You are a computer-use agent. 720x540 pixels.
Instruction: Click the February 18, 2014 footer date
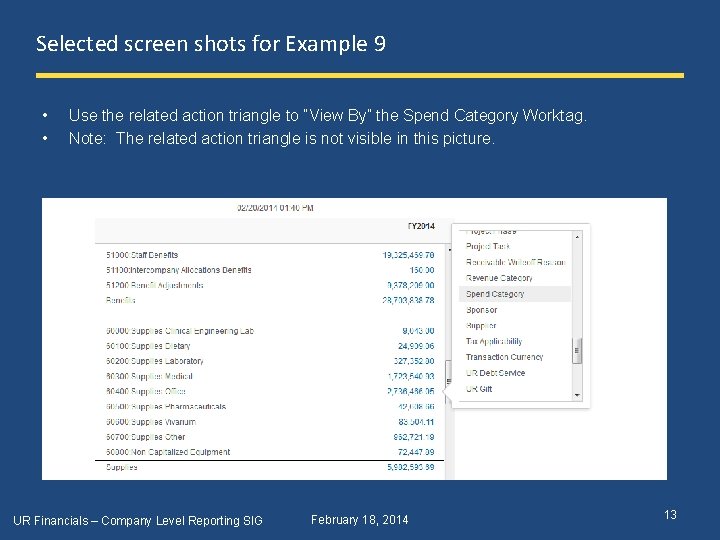[x=360, y=520]
